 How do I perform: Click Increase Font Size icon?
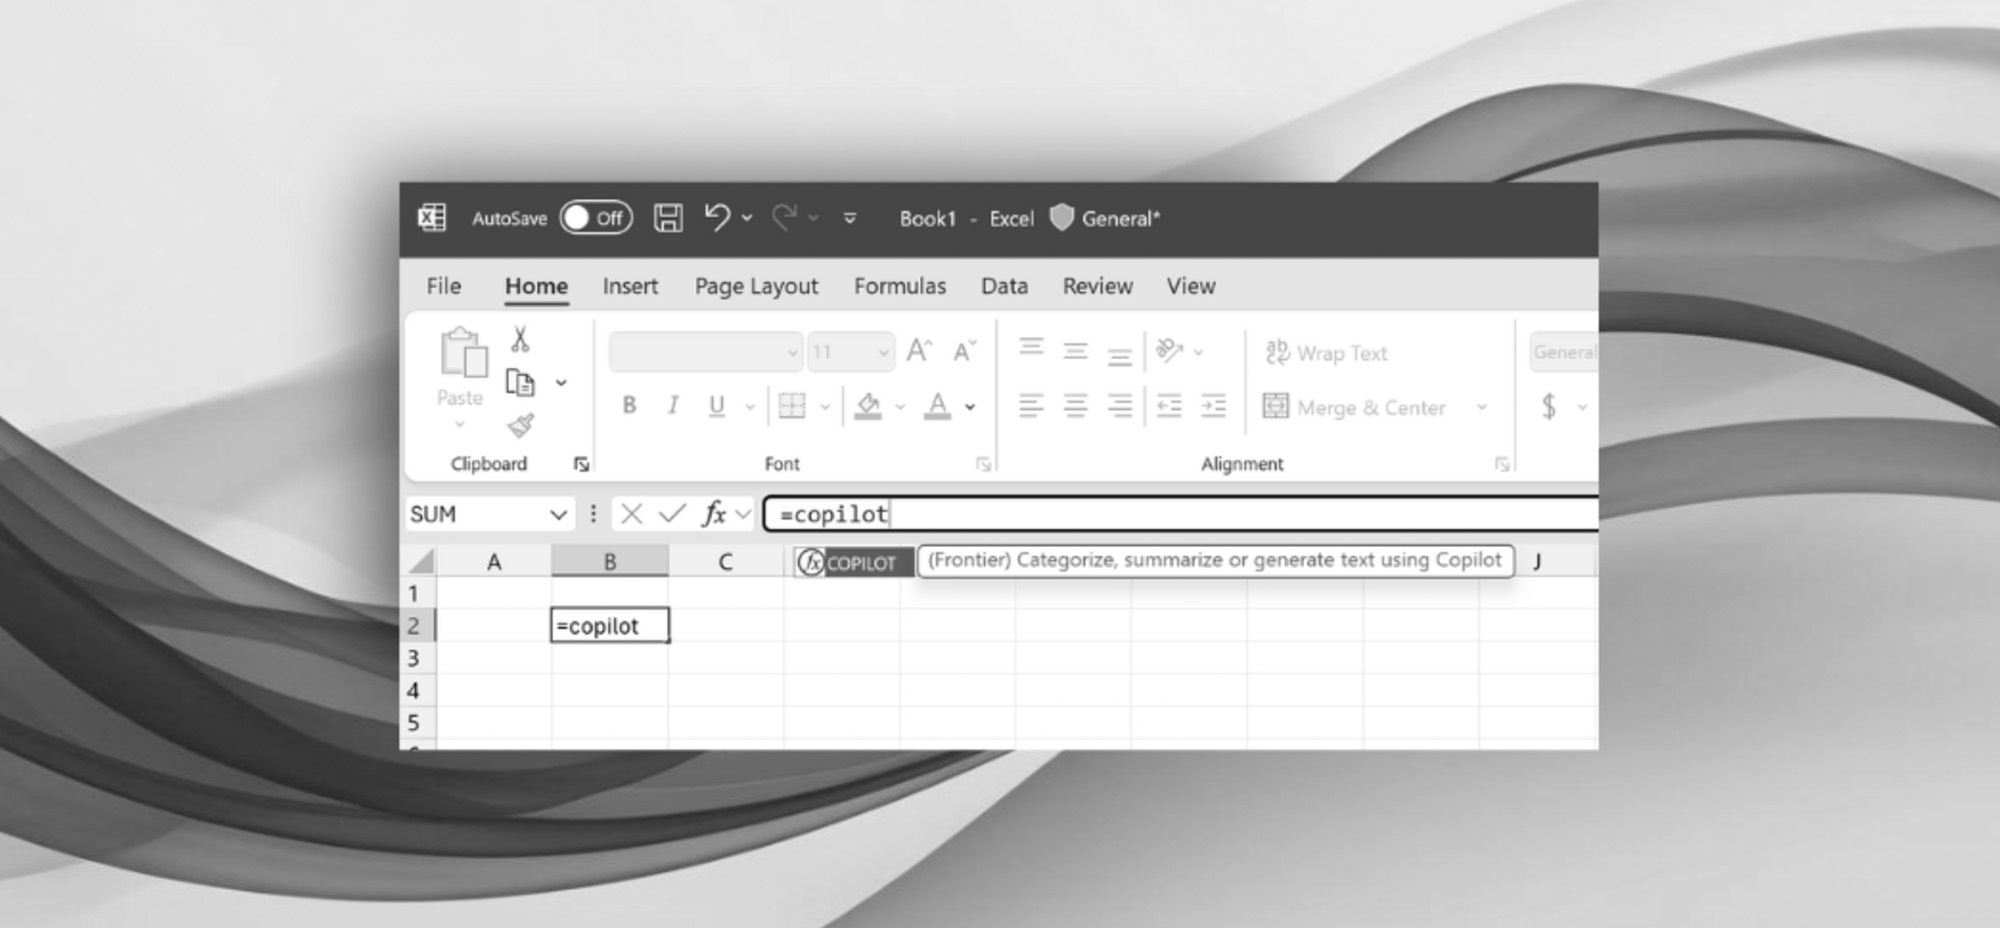pos(919,350)
